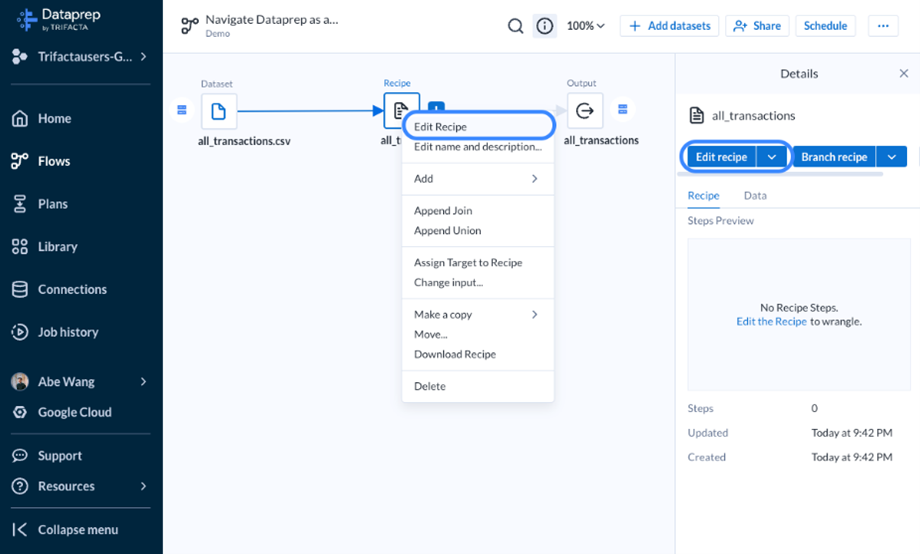Image resolution: width=920 pixels, height=554 pixels.
Task: Choose Edit name and description...
Action: coord(478,147)
